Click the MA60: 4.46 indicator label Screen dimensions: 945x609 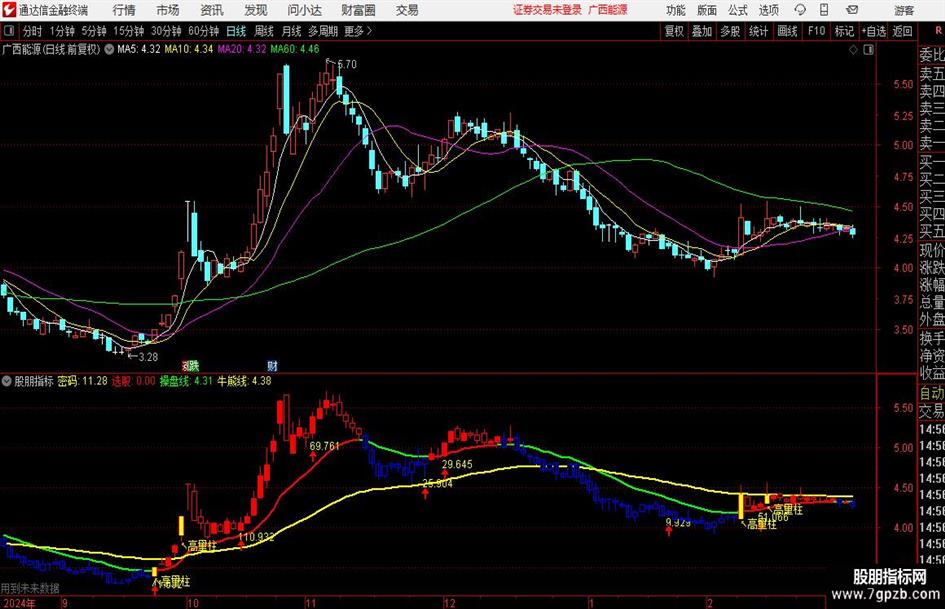pos(295,49)
